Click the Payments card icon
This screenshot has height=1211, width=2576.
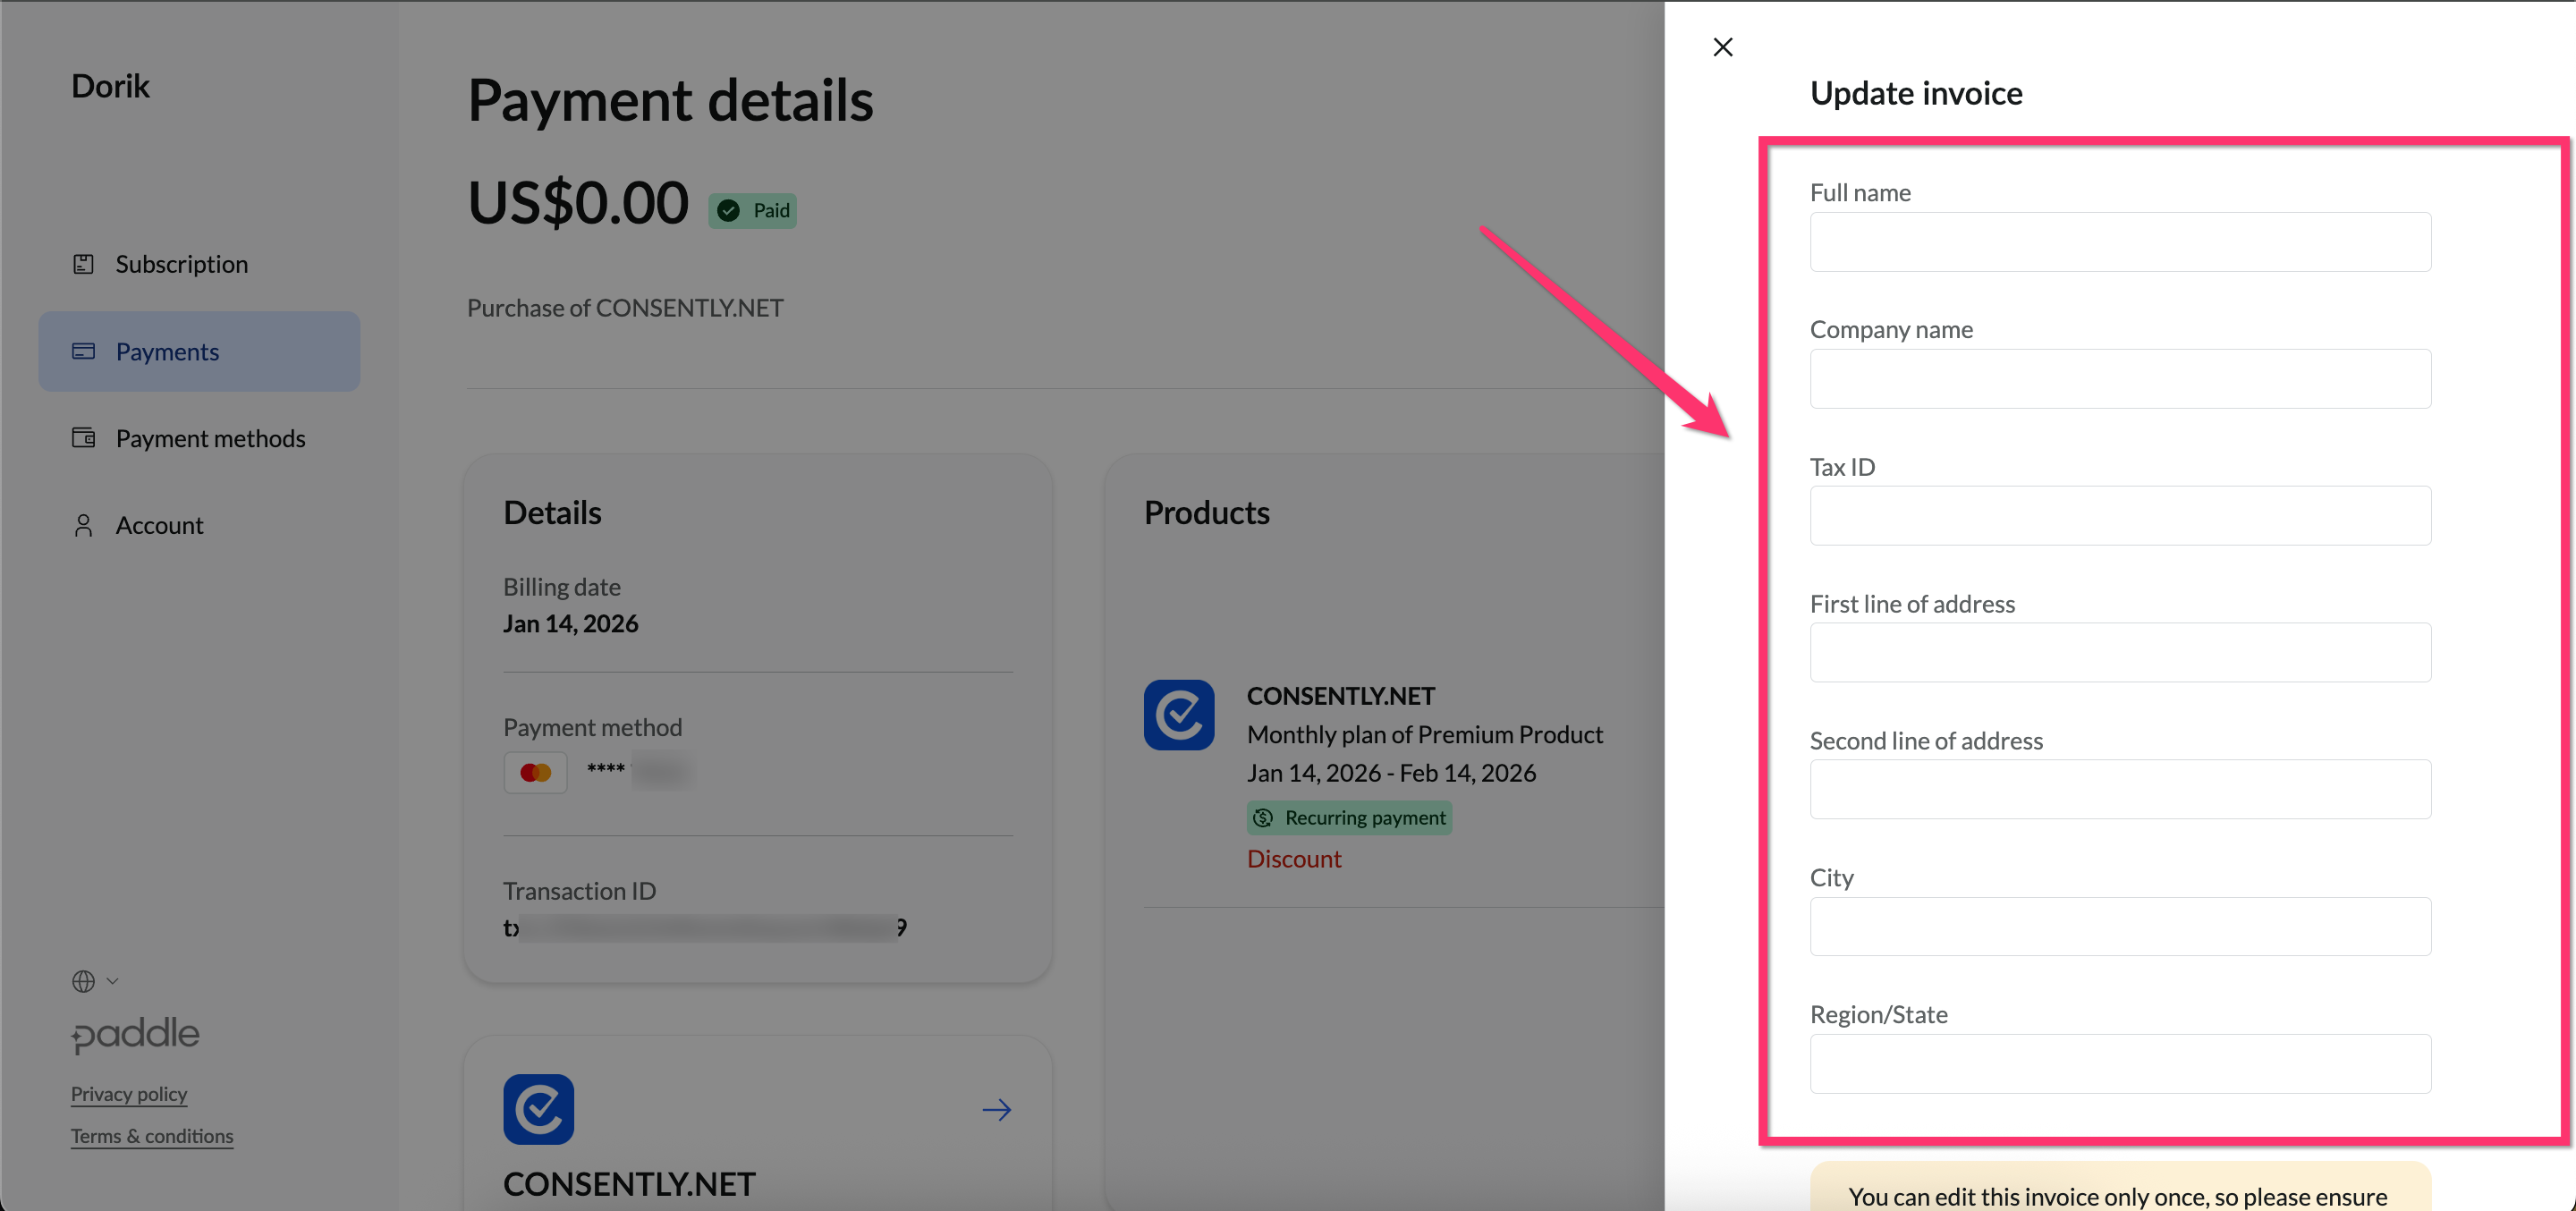point(84,351)
